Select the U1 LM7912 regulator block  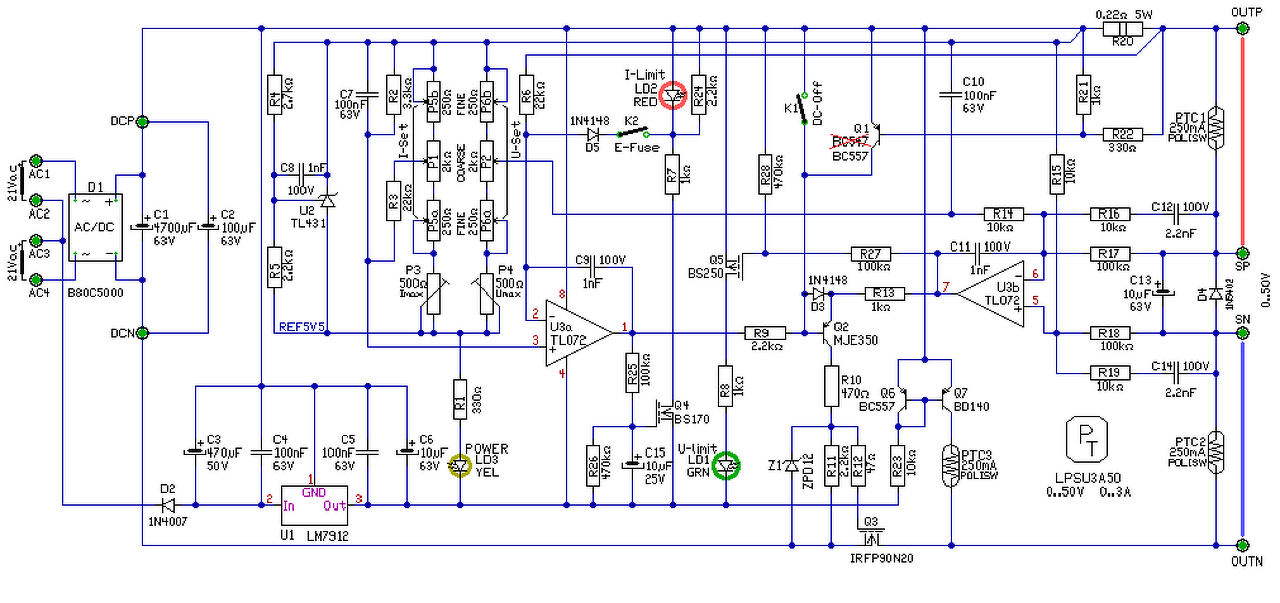315,507
